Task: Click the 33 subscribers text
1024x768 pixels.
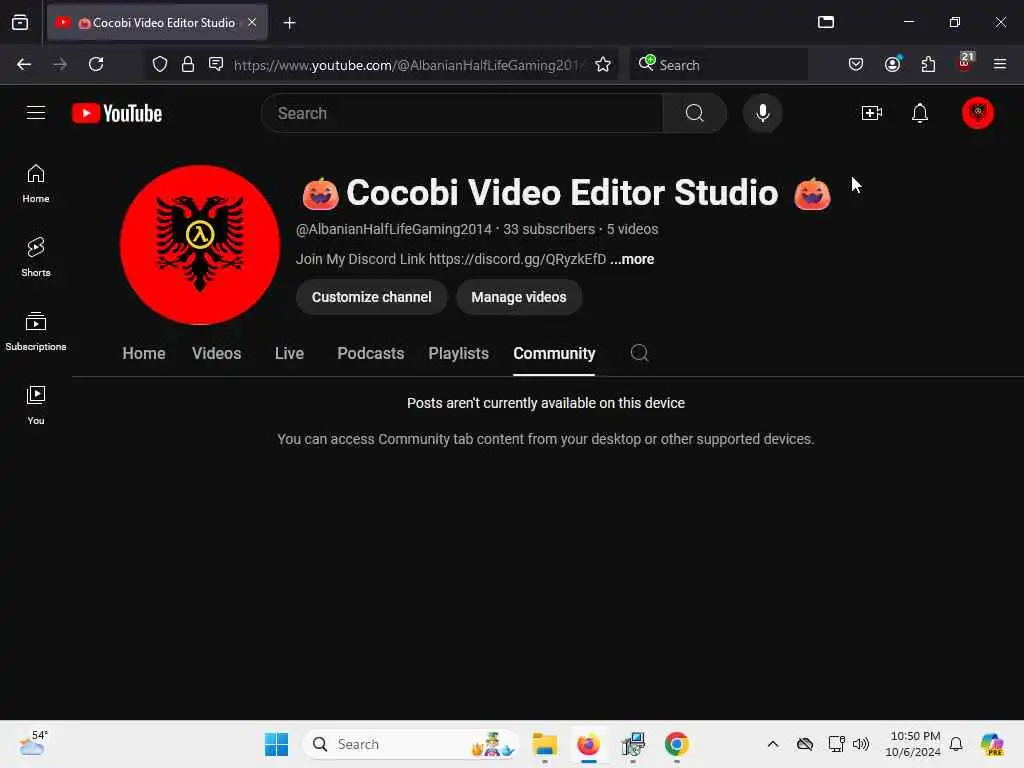Action: click(549, 229)
